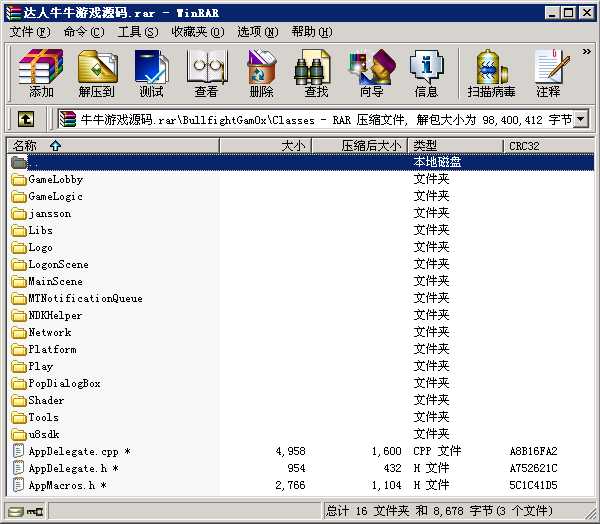Sort by the 压缩后大小 column header
The height and width of the screenshot is (524, 600).
tap(360, 146)
